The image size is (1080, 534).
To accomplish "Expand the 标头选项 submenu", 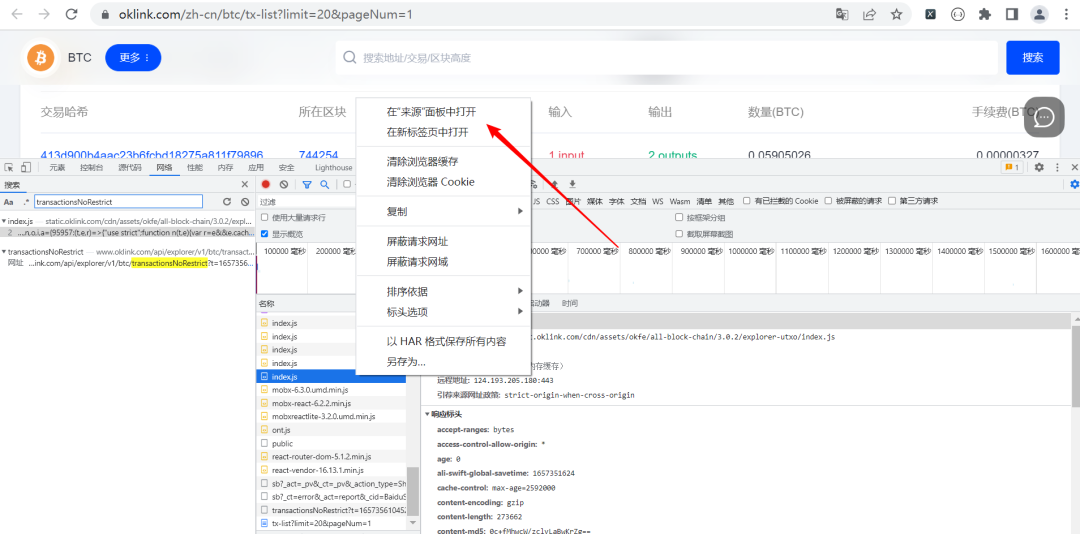I will [444, 312].
